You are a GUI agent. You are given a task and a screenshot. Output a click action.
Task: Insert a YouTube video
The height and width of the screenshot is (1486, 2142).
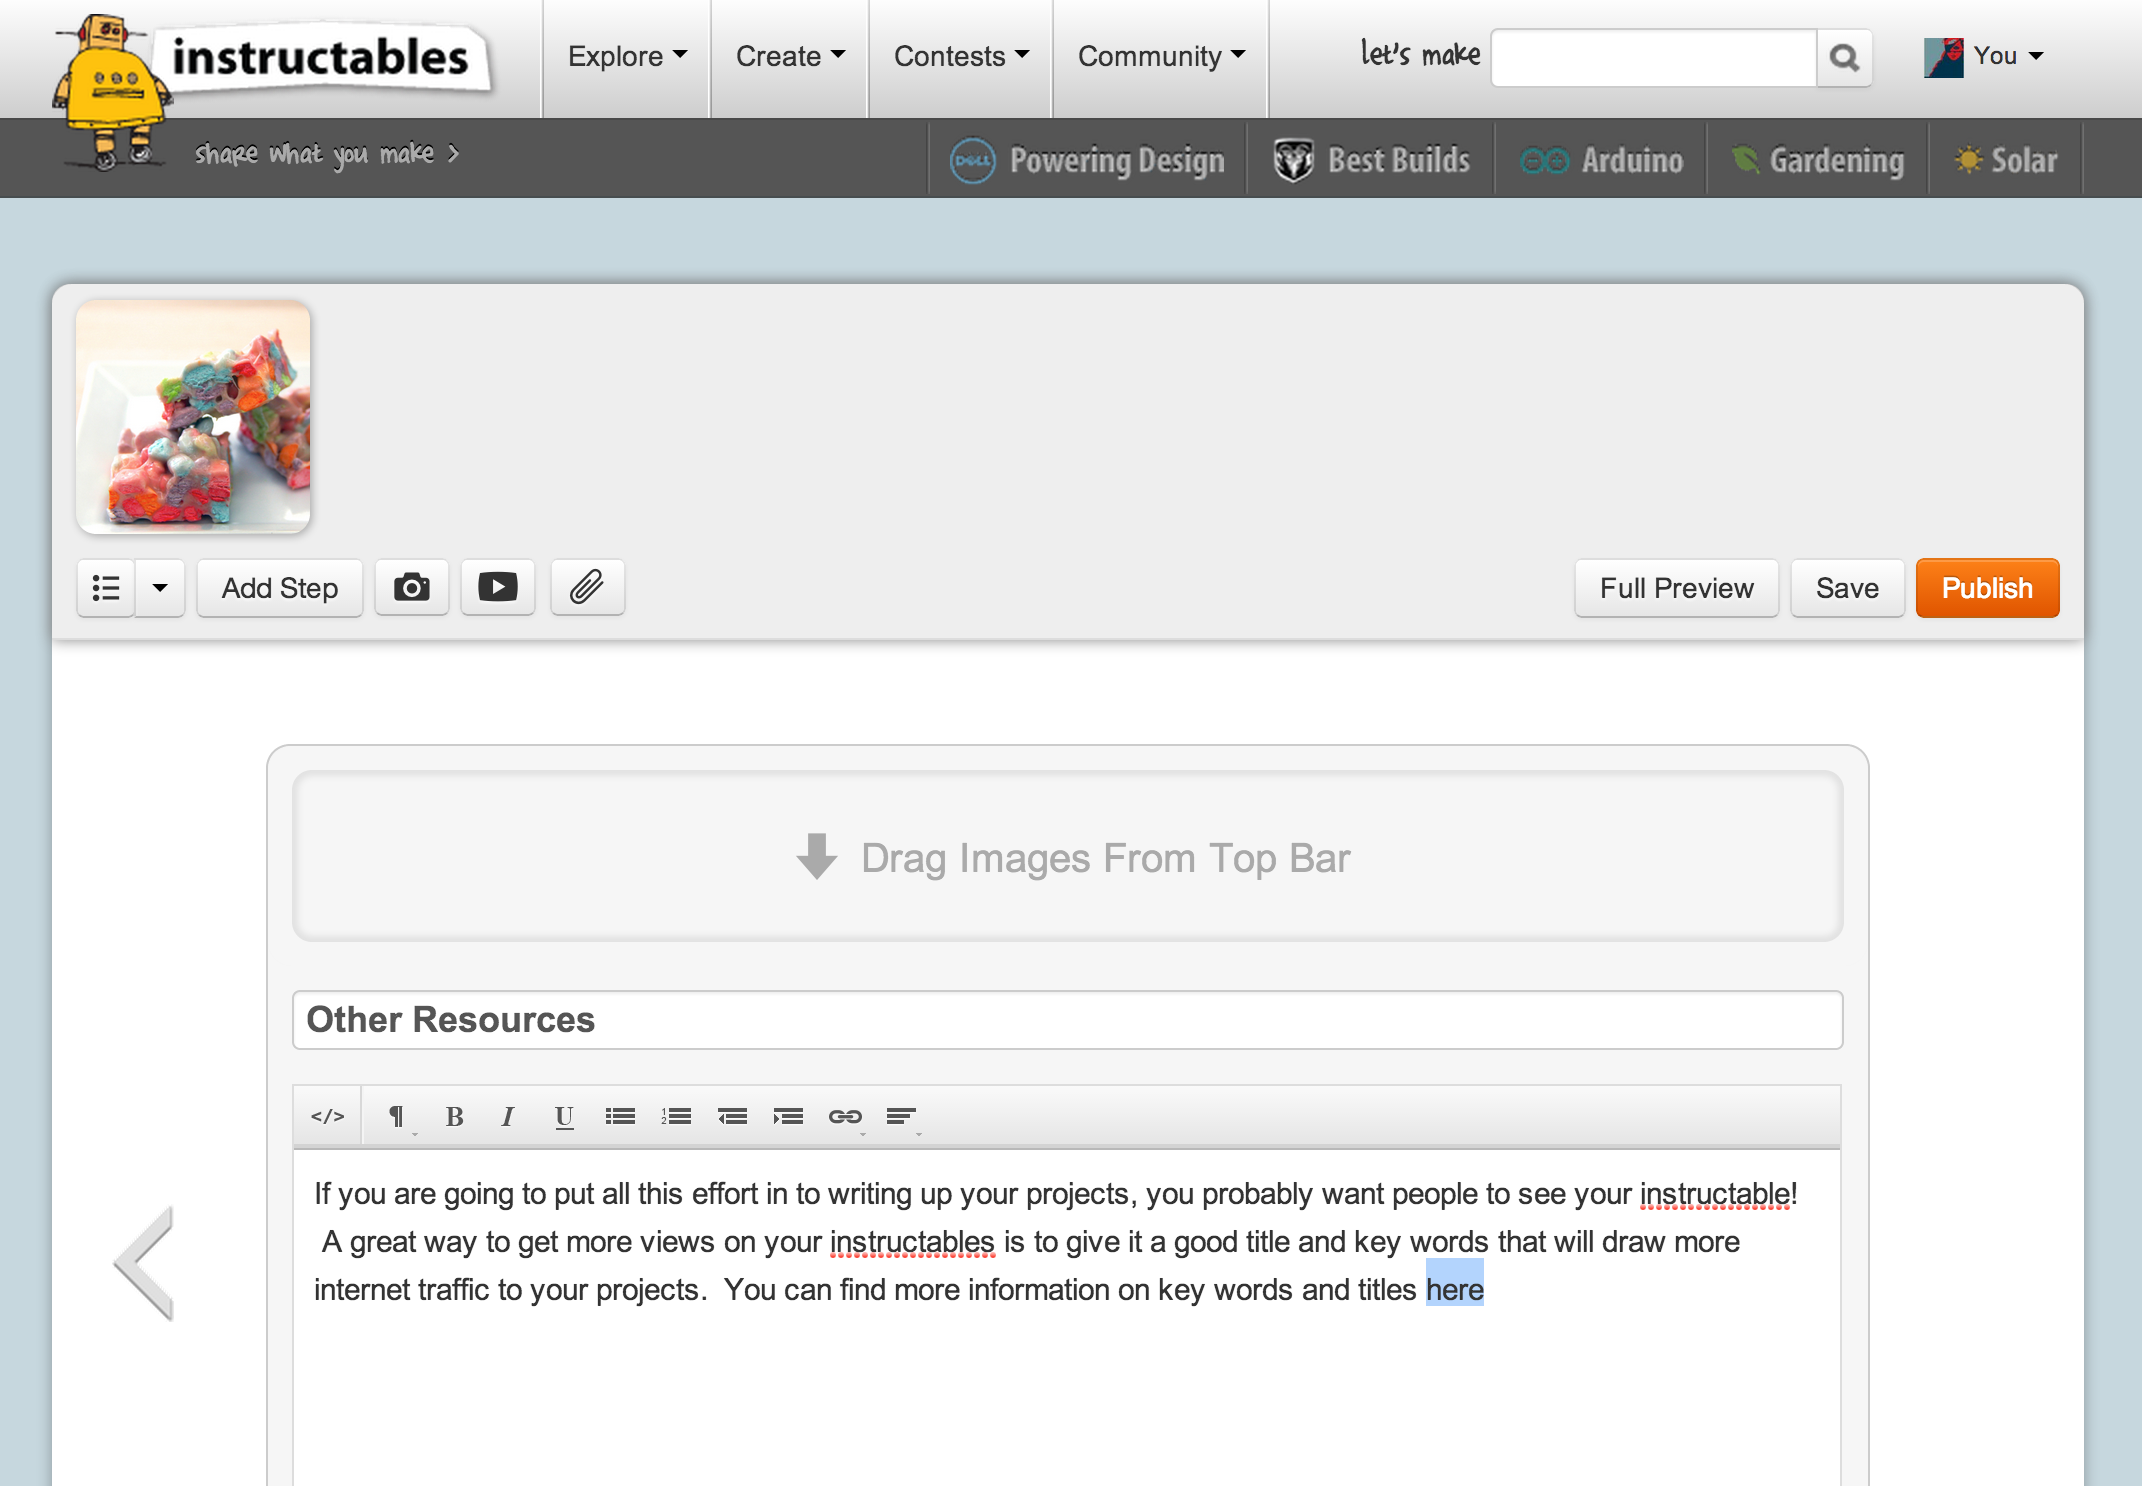[497, 588]
